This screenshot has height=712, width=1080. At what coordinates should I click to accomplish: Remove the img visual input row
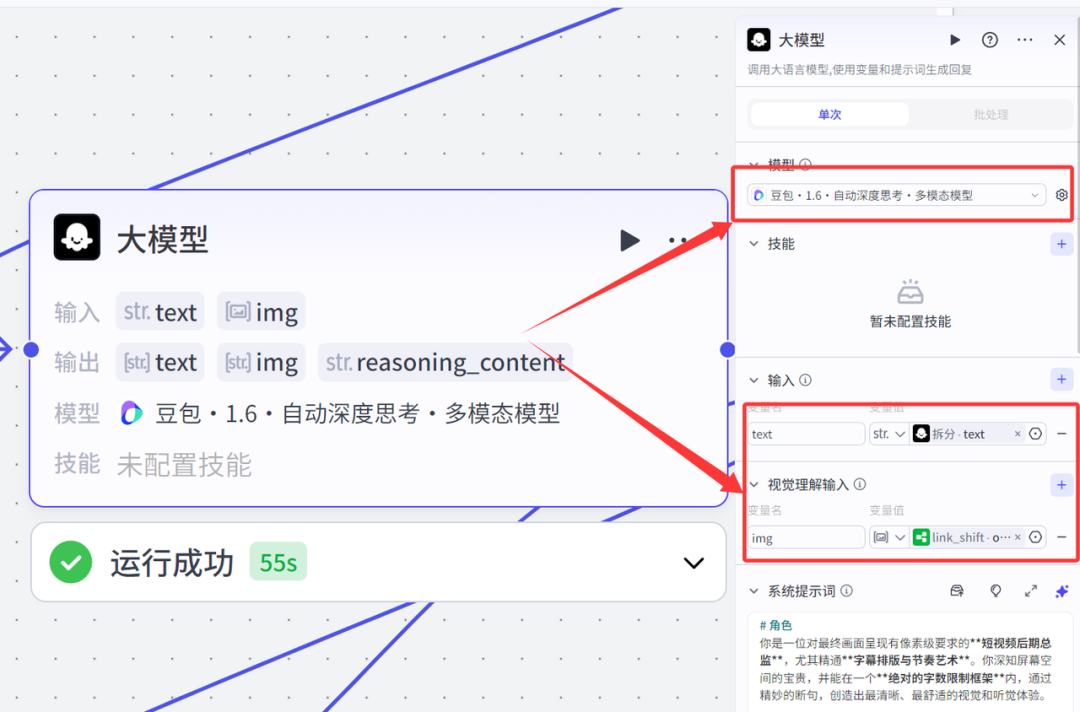pyautogui.click(x=1061, y=537)
